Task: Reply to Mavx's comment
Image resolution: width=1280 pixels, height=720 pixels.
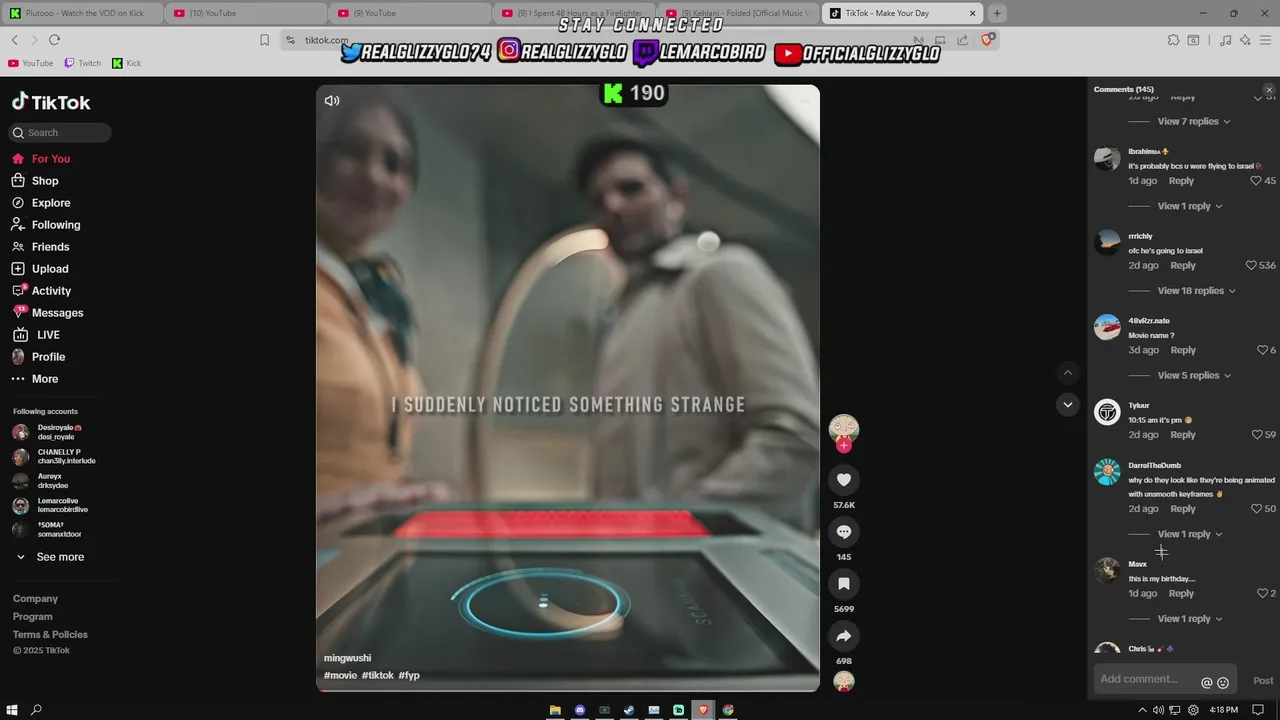Action: pos(1181,594)
